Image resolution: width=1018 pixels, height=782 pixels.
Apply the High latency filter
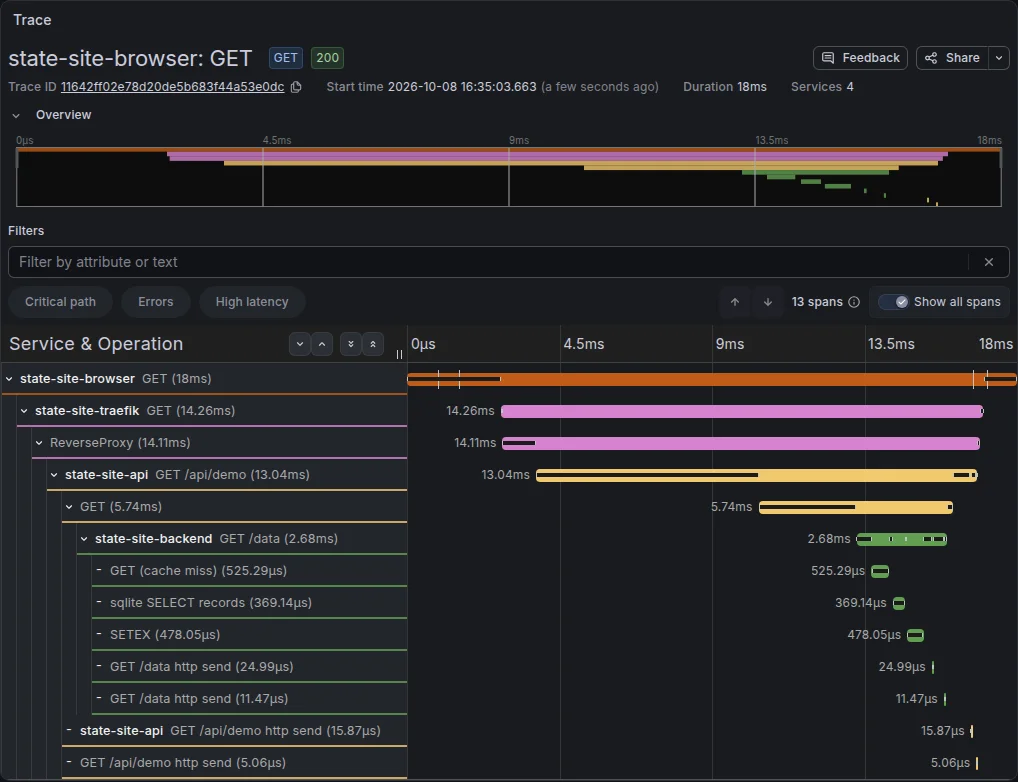tap(252, 302)
